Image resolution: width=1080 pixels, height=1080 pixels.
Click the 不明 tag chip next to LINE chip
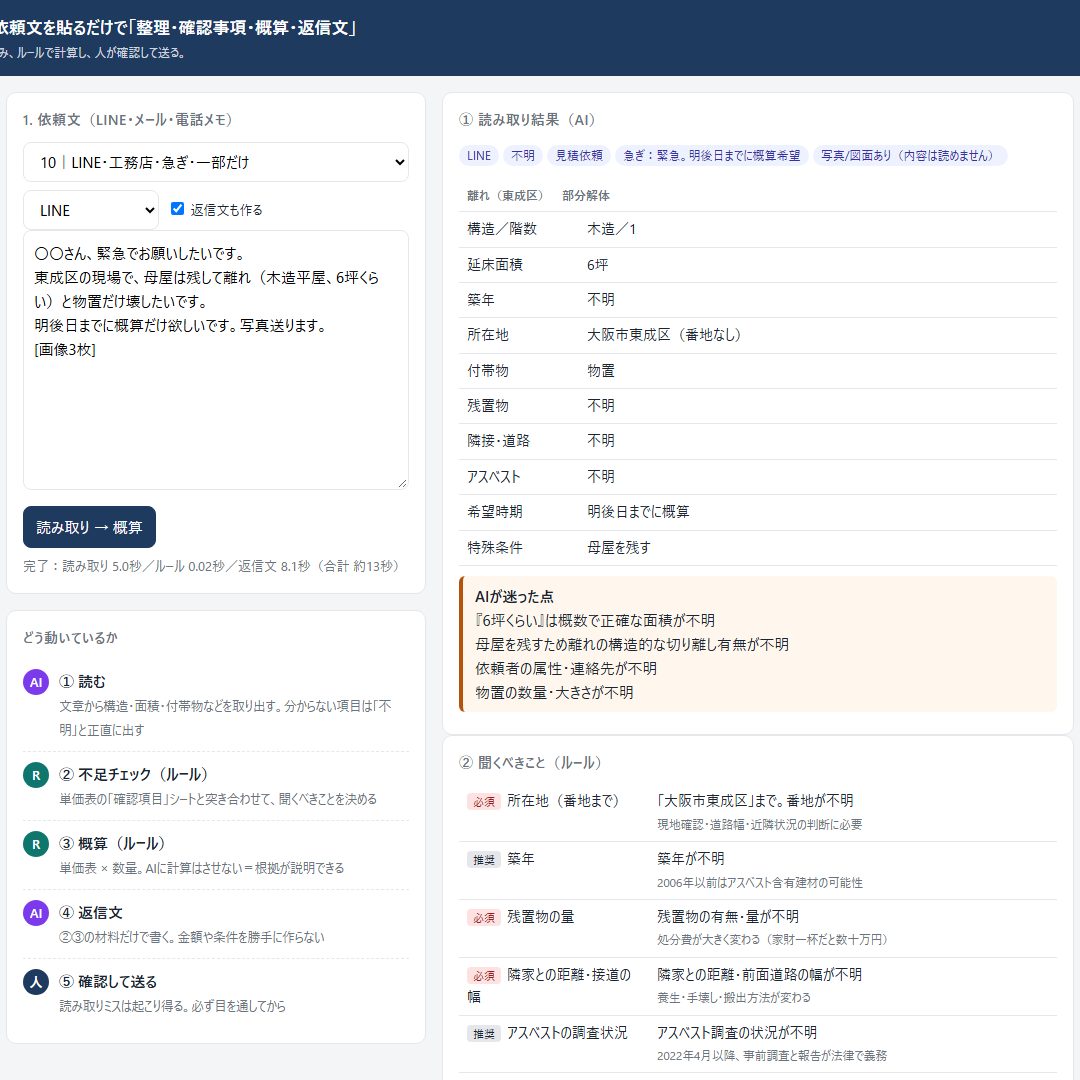523,156
